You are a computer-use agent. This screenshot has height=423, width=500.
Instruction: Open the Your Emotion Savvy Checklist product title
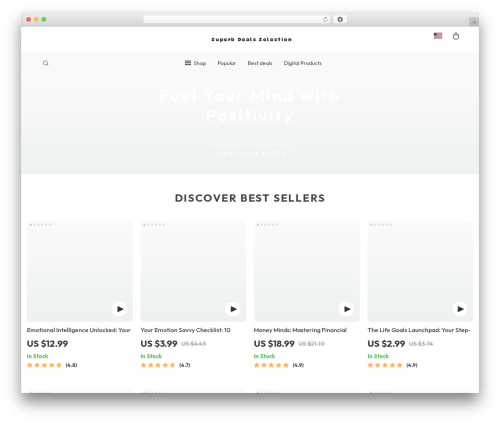click(185, 330)
